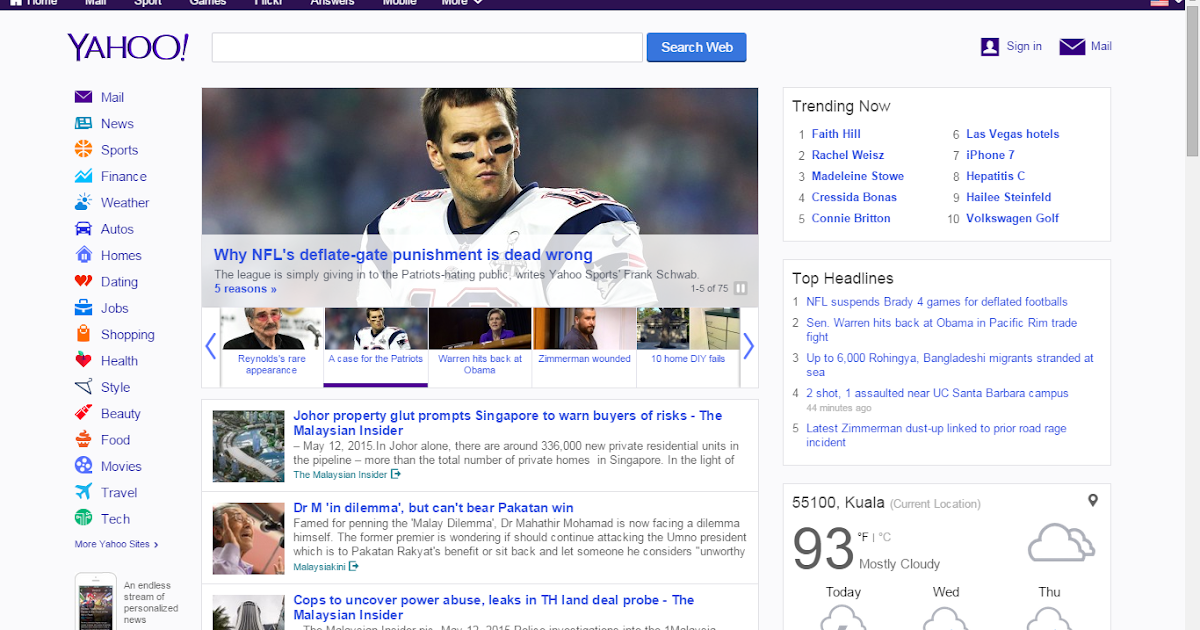Select Reynolds's rare appearance thumbnail
The image size is (1200, 630).
(x=271, y=347)
